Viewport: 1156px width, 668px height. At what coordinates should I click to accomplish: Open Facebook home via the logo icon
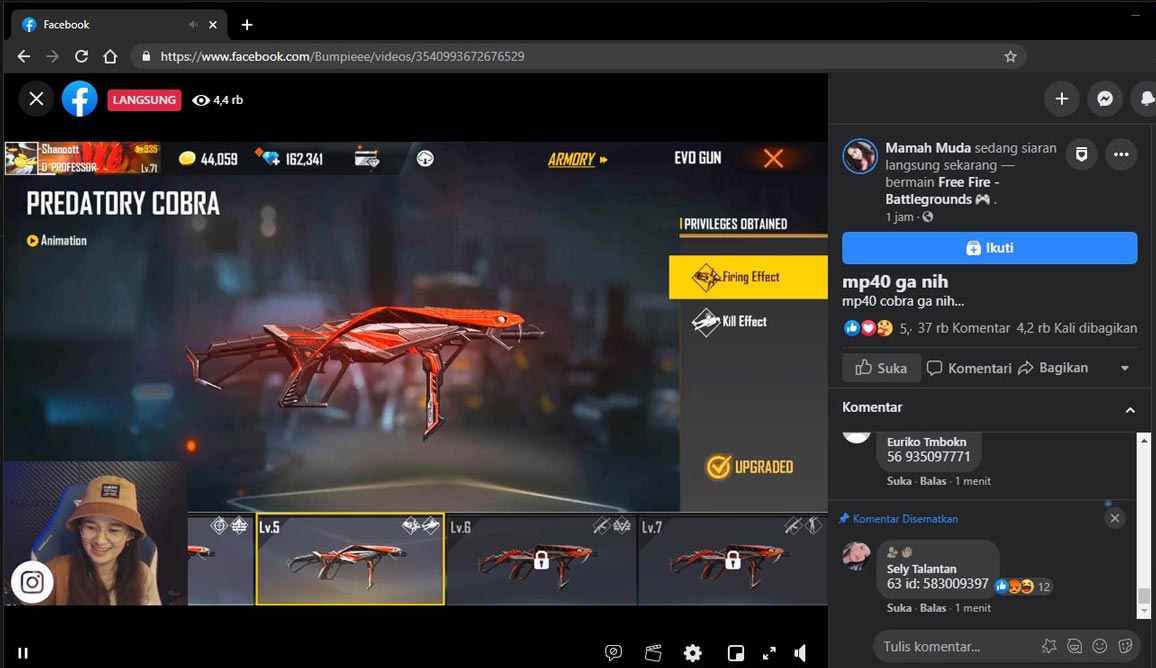80,99
